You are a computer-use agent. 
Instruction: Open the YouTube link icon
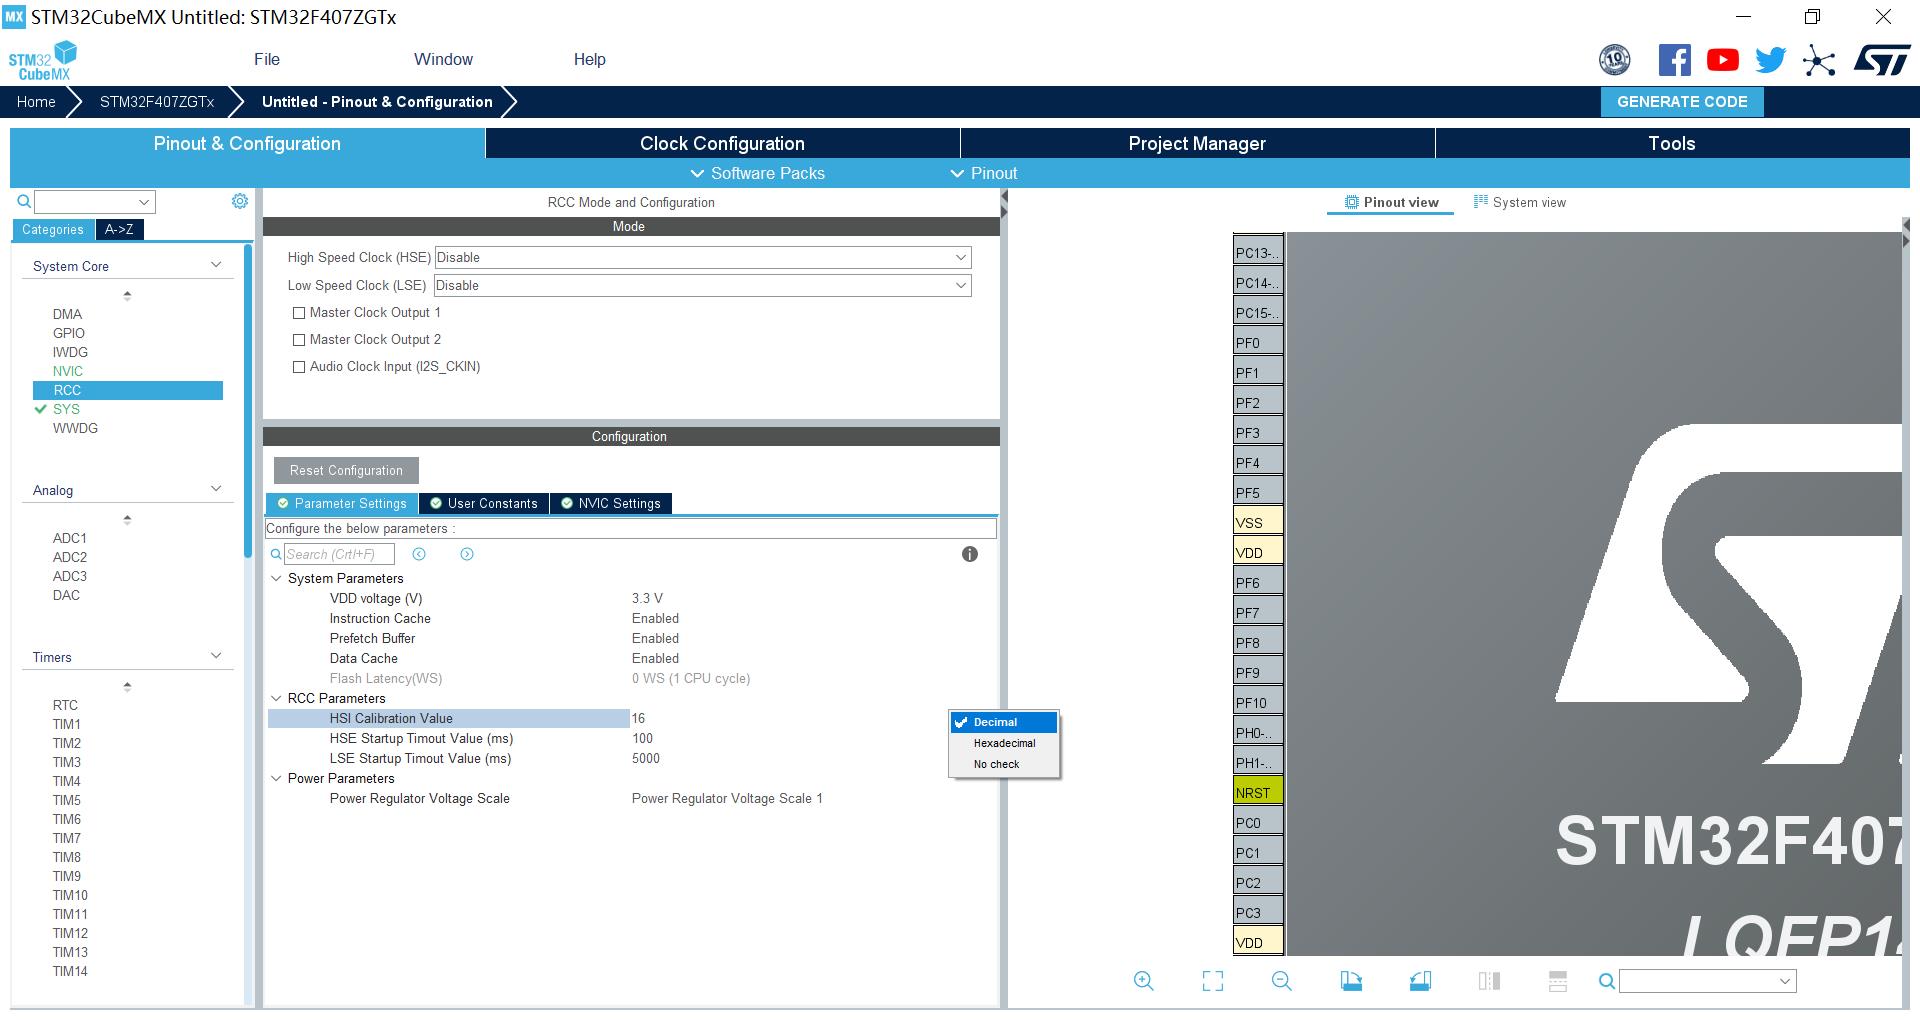coord(1722,60)
